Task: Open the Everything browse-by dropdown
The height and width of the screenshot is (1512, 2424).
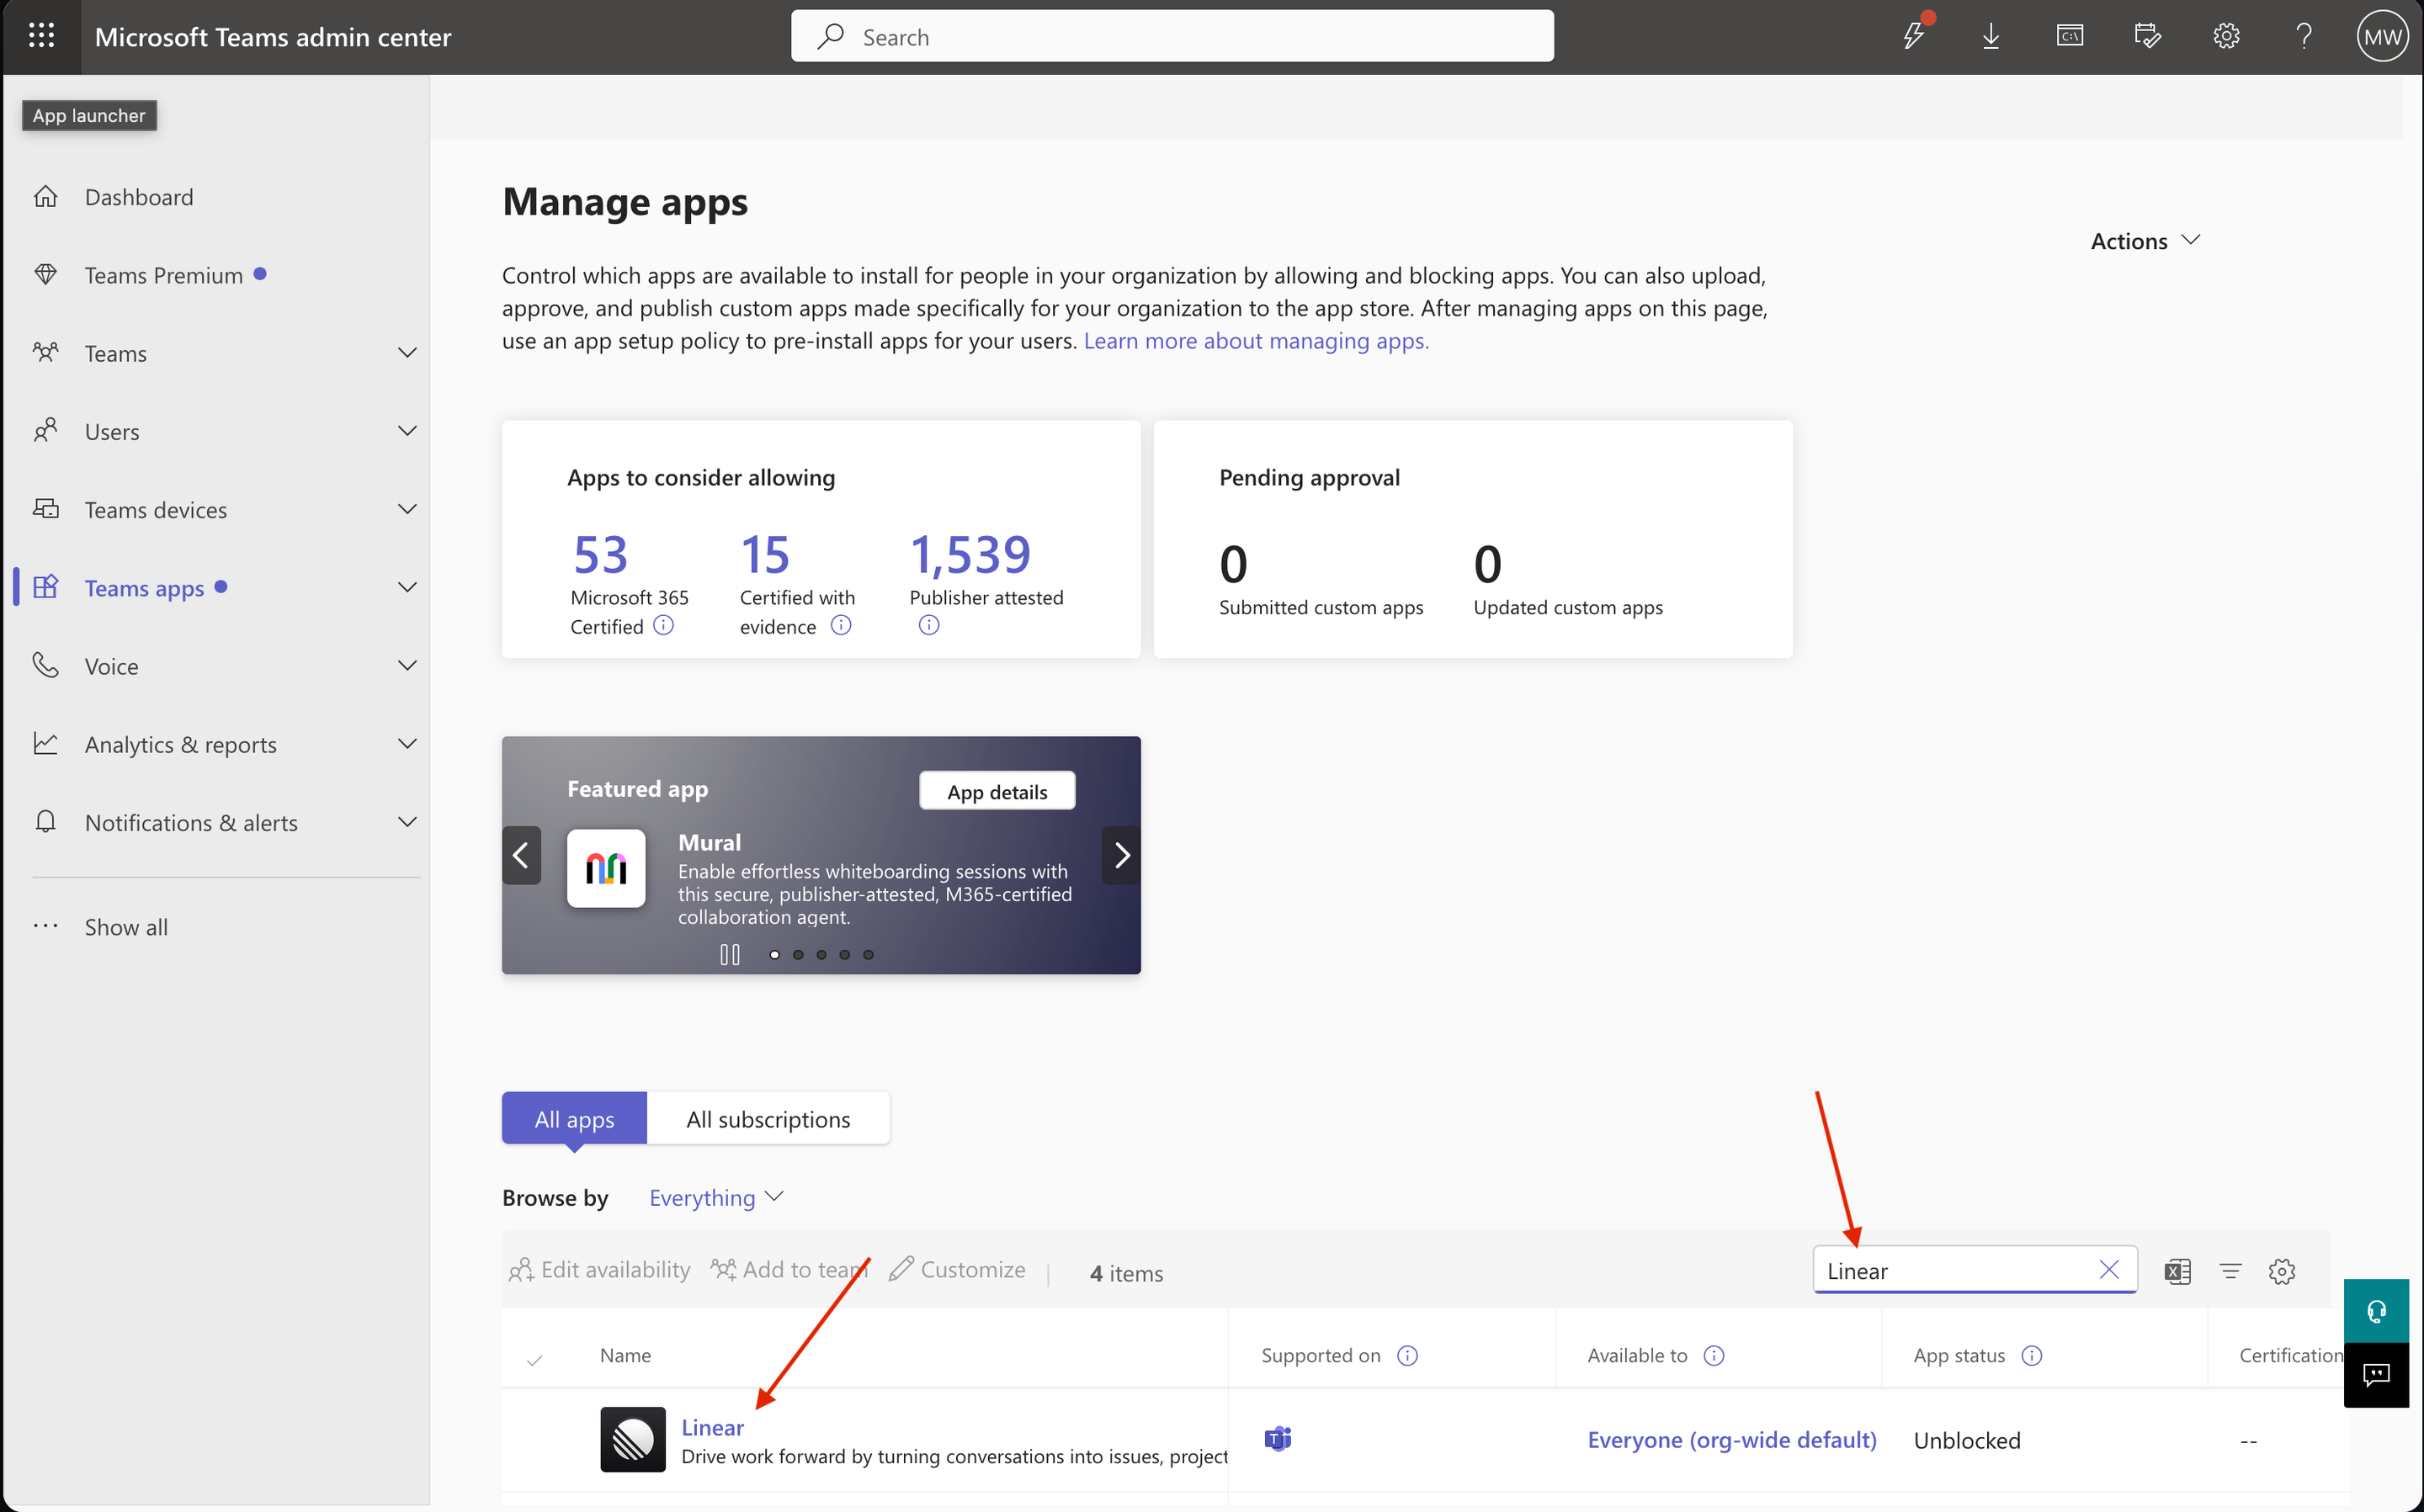Action: pyautogui.click(x=714, y=1197)
